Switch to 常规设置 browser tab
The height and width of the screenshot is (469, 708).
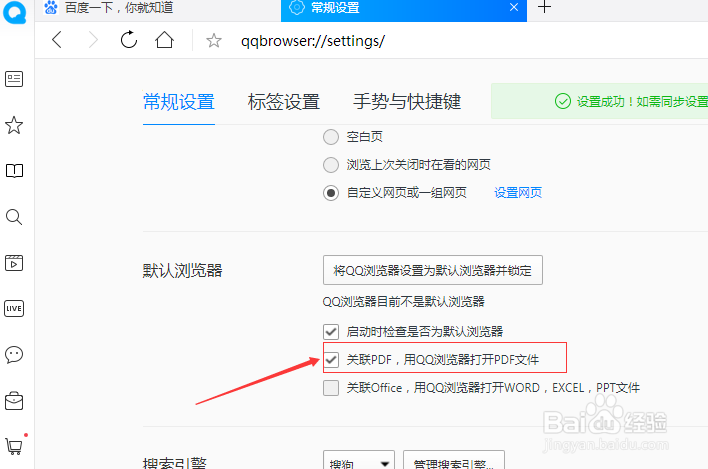click(x=404, y=10)
